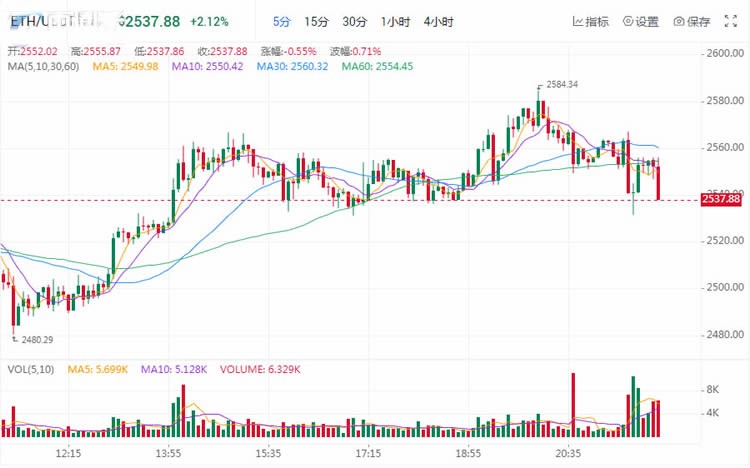
Task: Switch to 30分 interval
Action: tap(354, 22)
